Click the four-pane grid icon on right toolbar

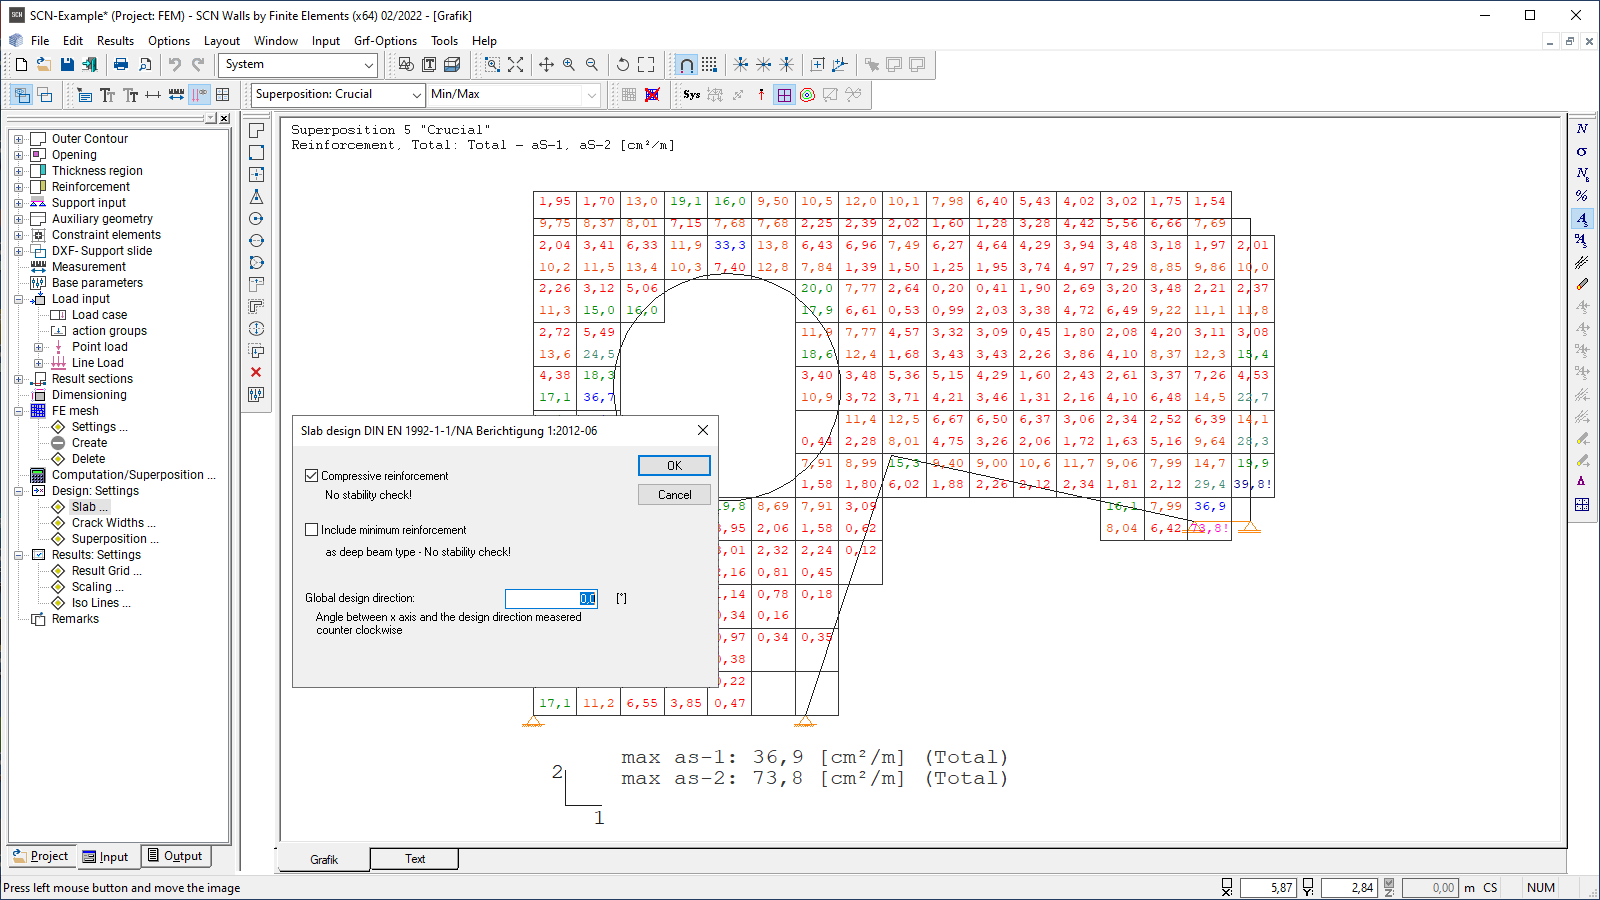(1582, 505)
